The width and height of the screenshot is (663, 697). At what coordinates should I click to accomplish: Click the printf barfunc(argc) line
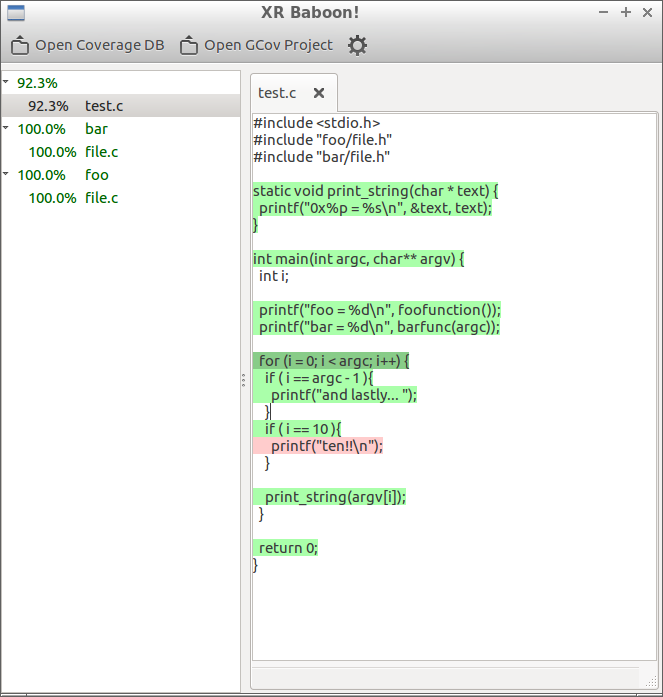click(376, 327)
